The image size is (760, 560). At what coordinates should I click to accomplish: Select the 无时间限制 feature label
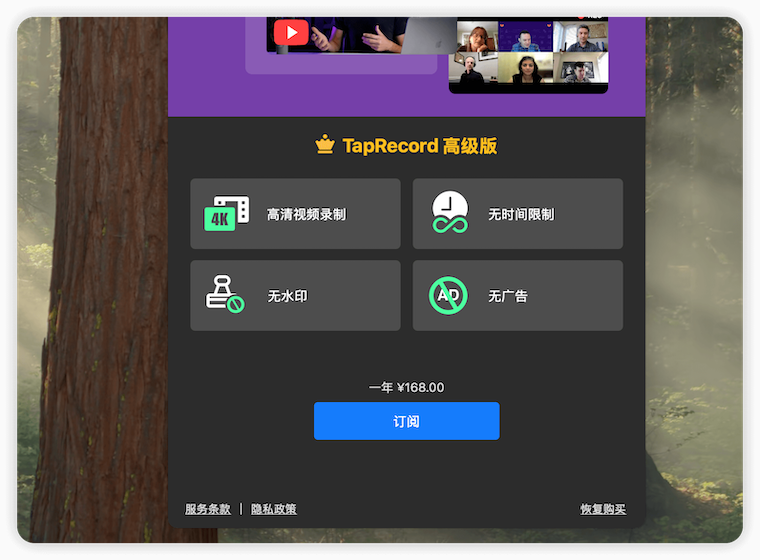[521, 214]
